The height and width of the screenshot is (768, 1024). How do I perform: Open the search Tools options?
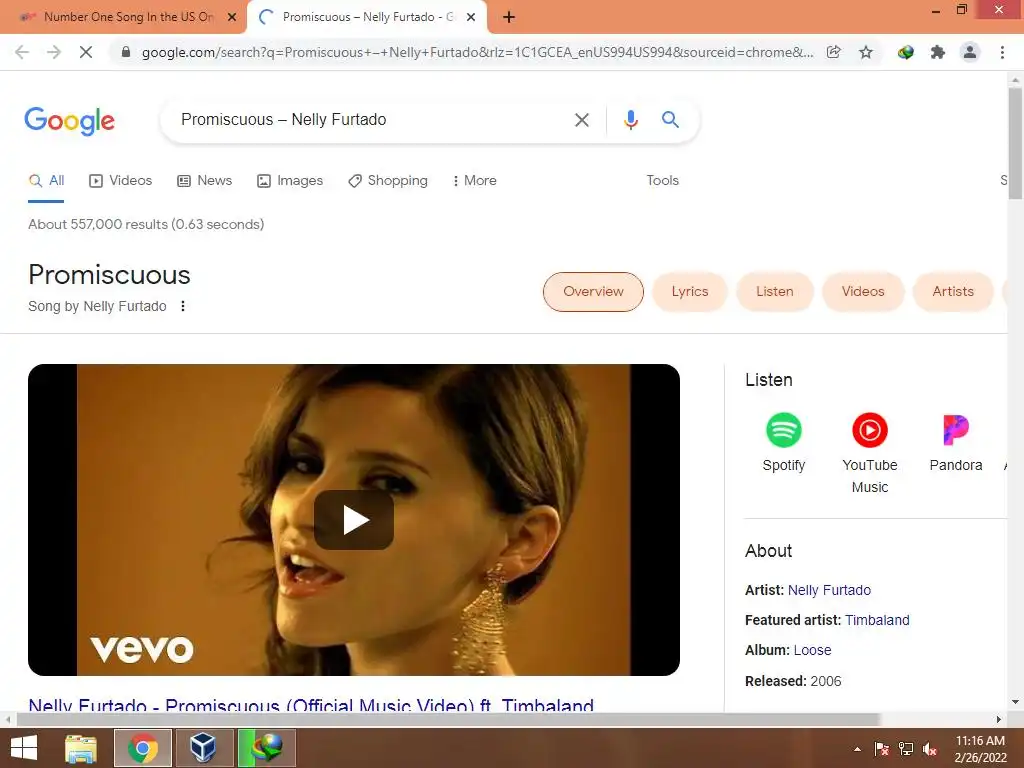pos(662,181)
